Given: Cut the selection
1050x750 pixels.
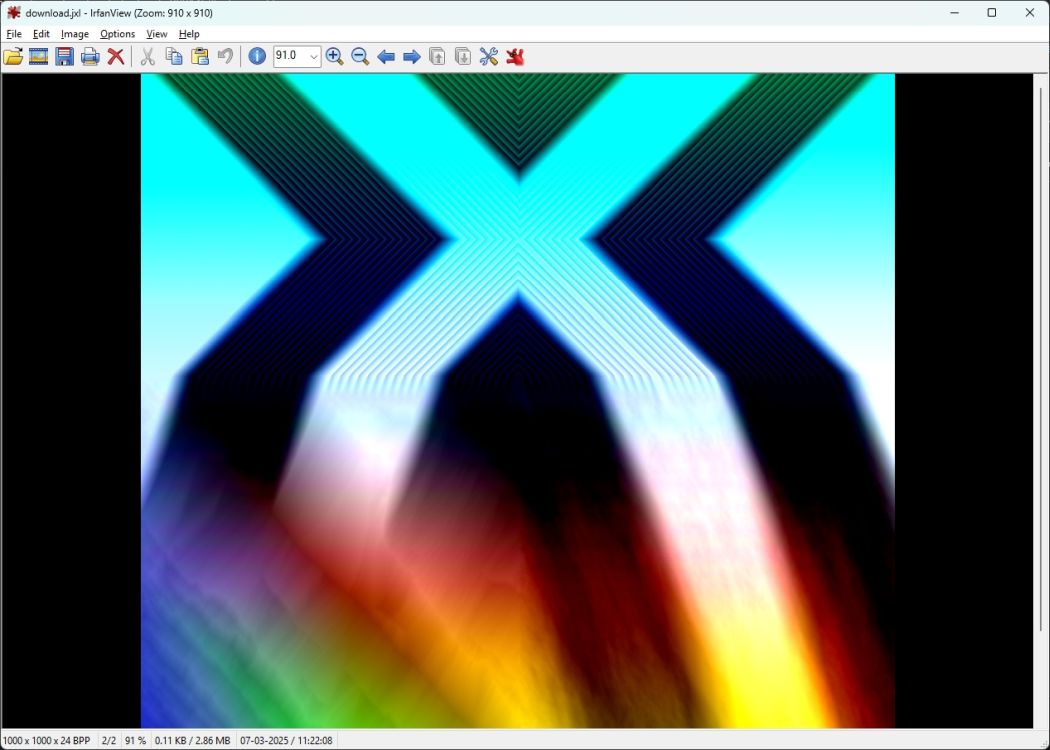Looking at the screenshot, I should tap(147, 57).
